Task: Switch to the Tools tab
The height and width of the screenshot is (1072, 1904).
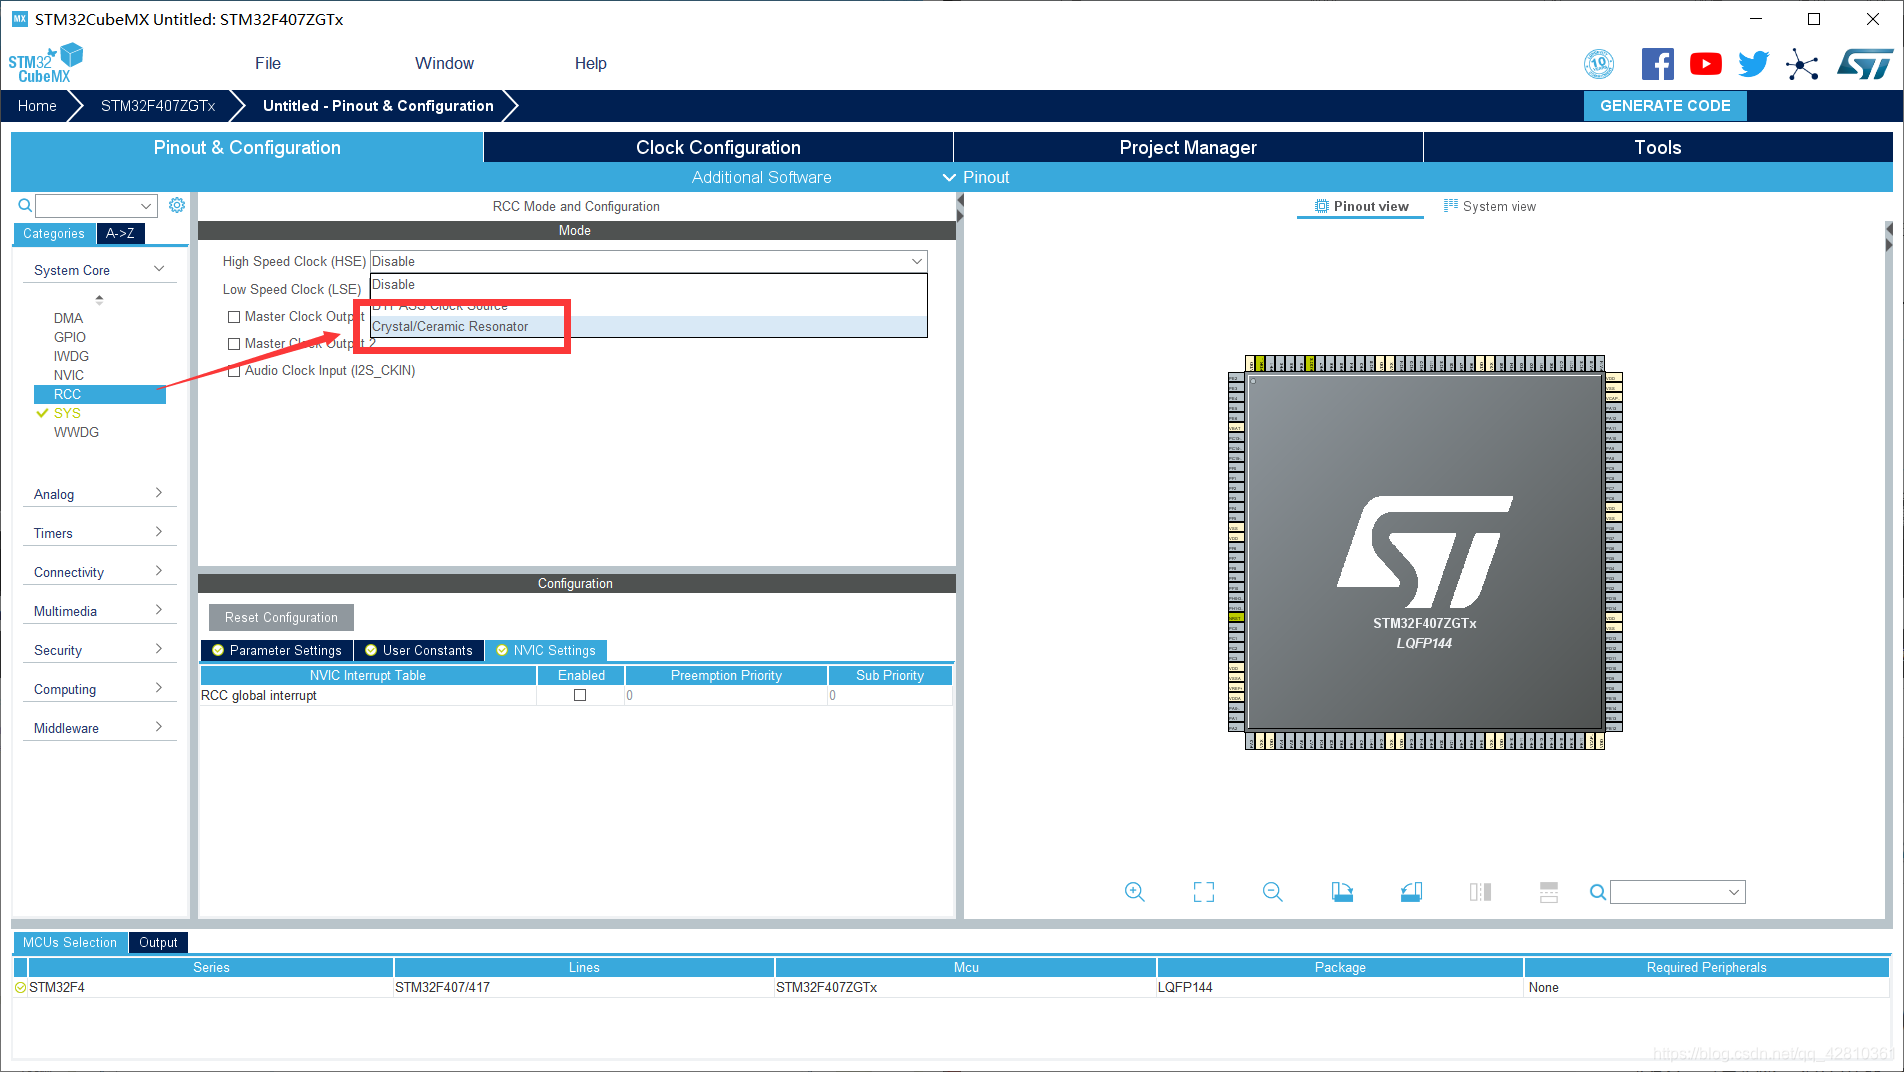Action: 1658,147
